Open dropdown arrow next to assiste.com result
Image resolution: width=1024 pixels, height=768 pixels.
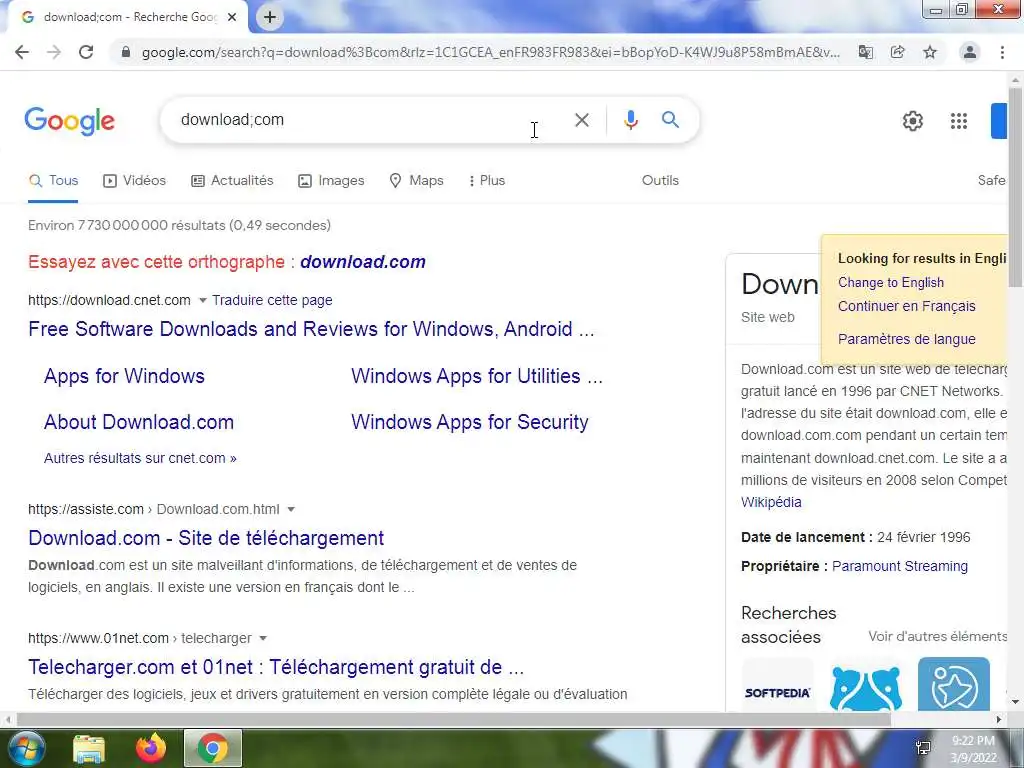291,509
